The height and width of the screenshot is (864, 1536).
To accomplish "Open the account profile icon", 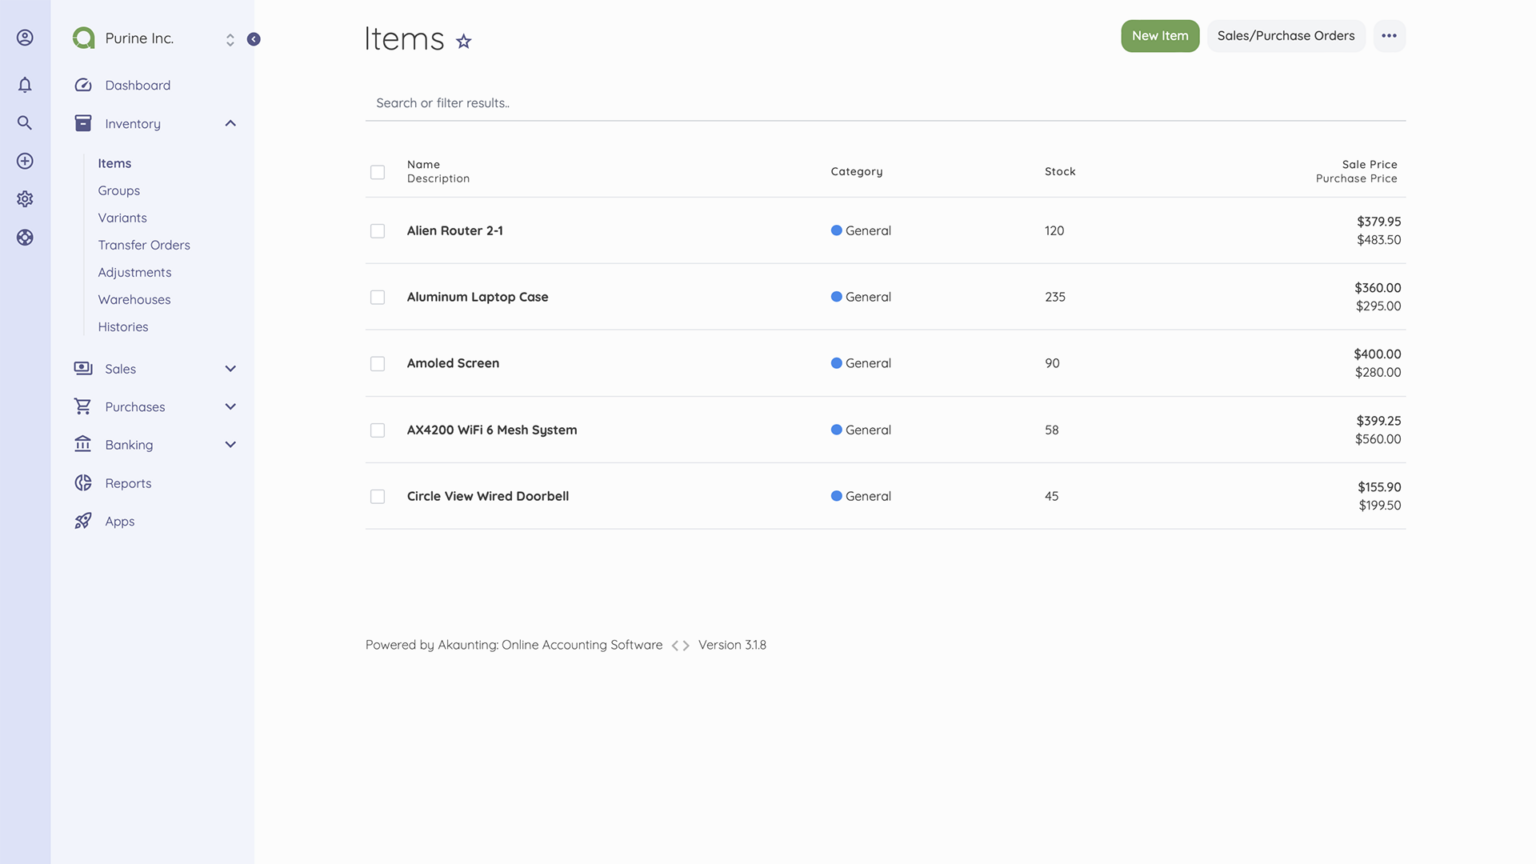I will pos(24,37).
